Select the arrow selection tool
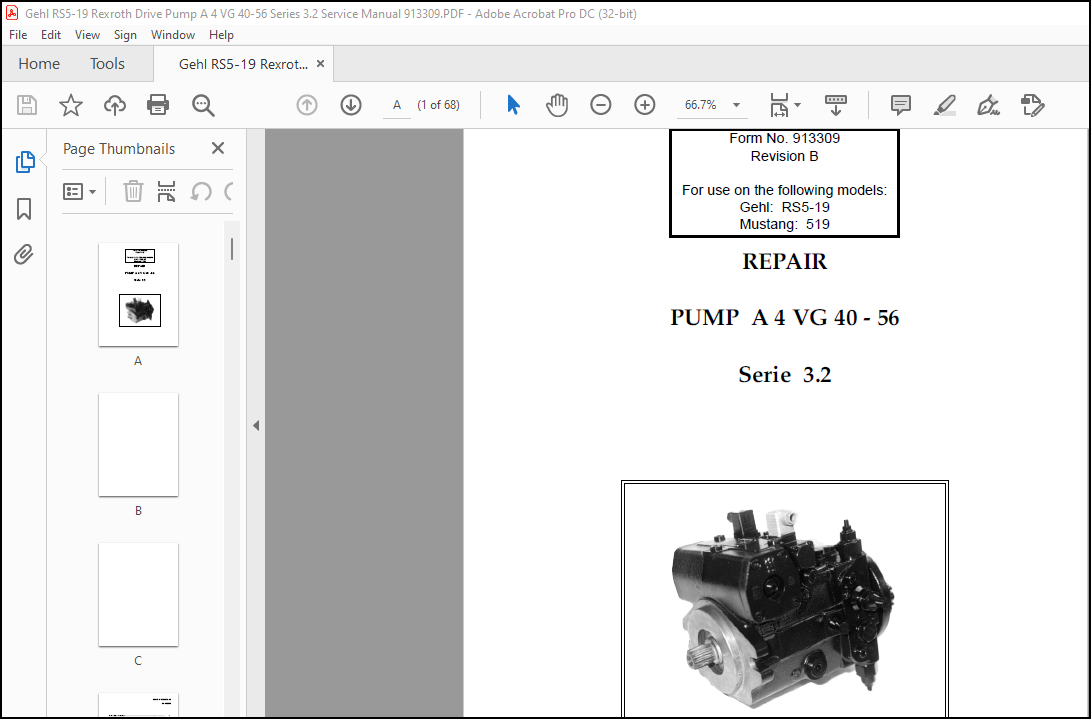Screen dimensions: 1091x719 tap(513, 105)
